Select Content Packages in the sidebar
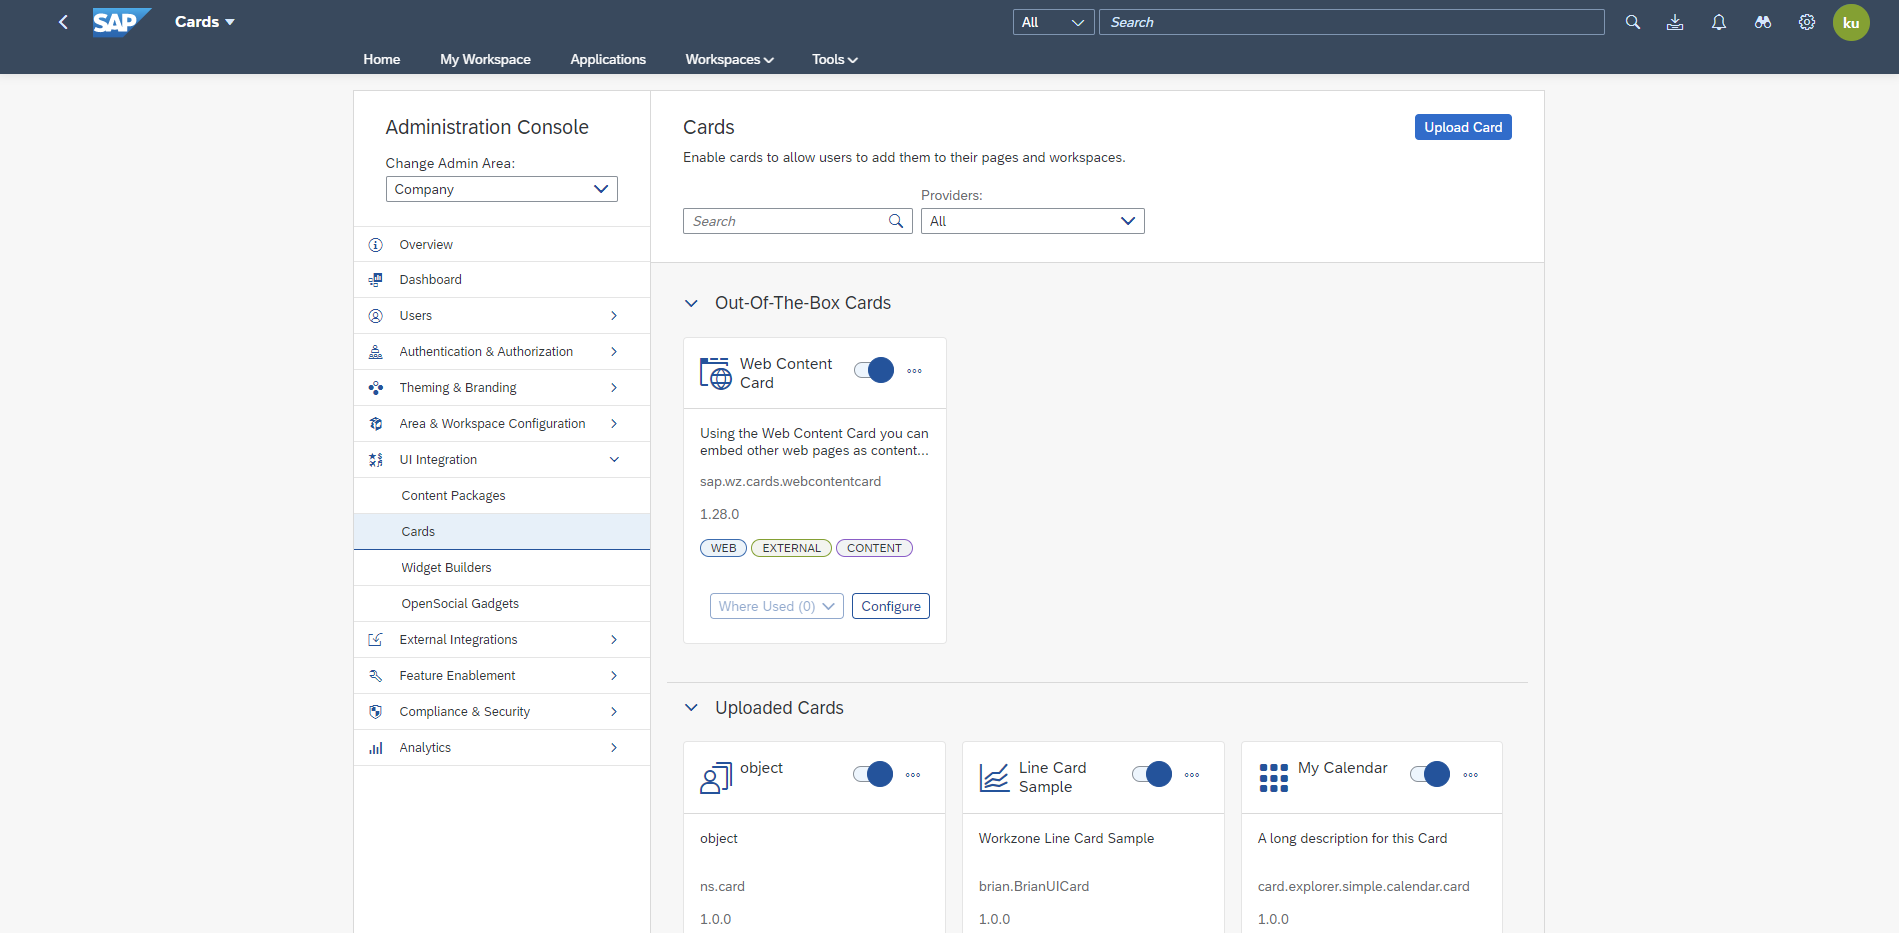 click(x=502, y=496)
